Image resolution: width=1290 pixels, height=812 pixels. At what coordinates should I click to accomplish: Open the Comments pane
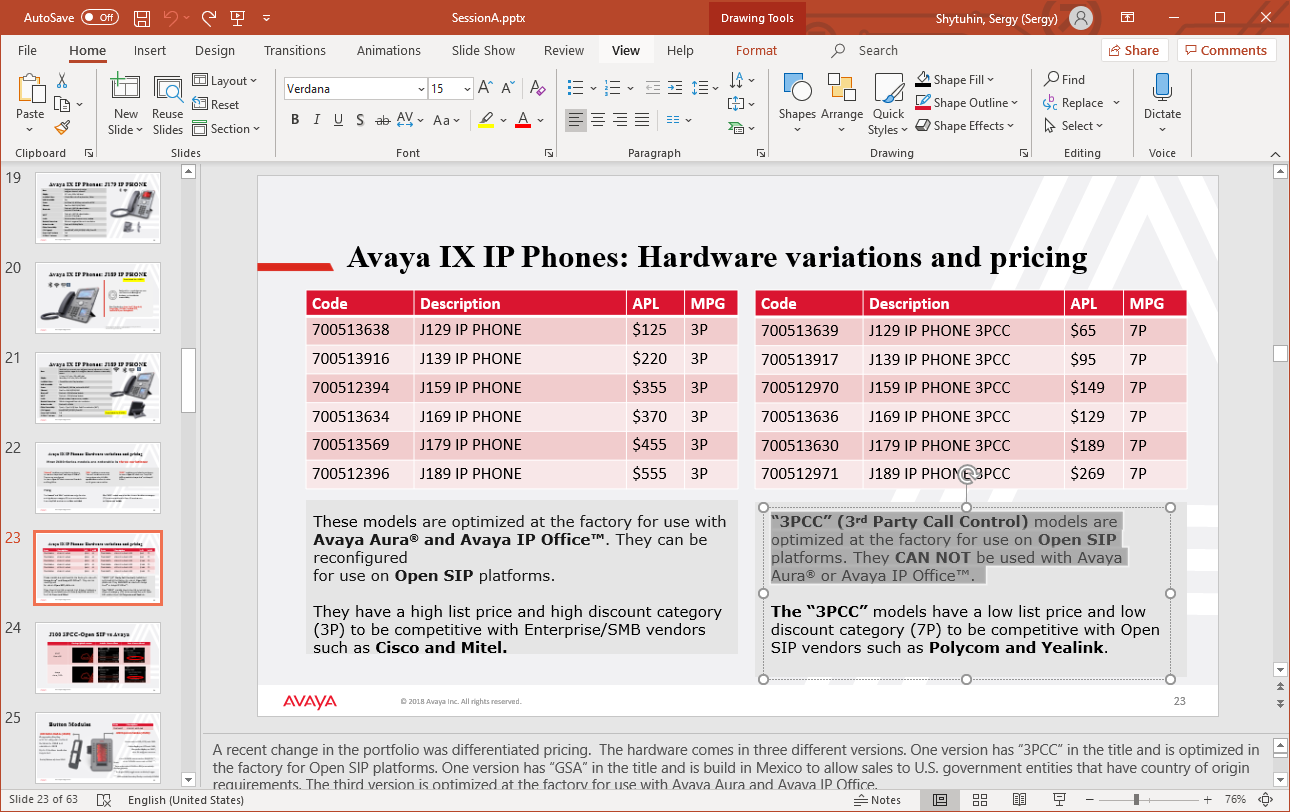pyautogui.click(x=1227, y=50)
